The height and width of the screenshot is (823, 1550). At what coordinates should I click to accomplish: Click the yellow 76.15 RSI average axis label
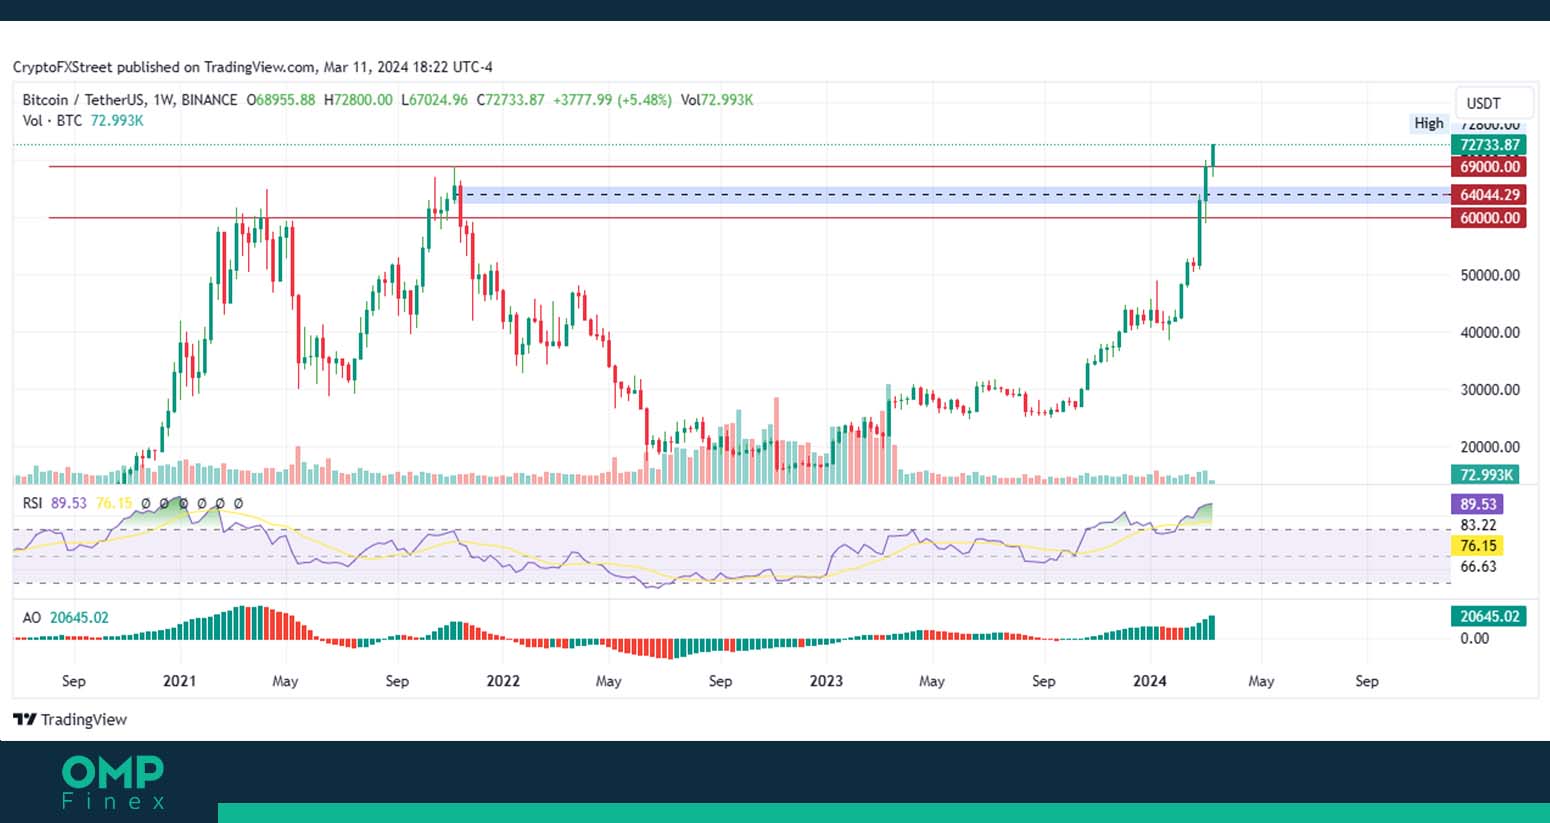[x=1478, y=546]
